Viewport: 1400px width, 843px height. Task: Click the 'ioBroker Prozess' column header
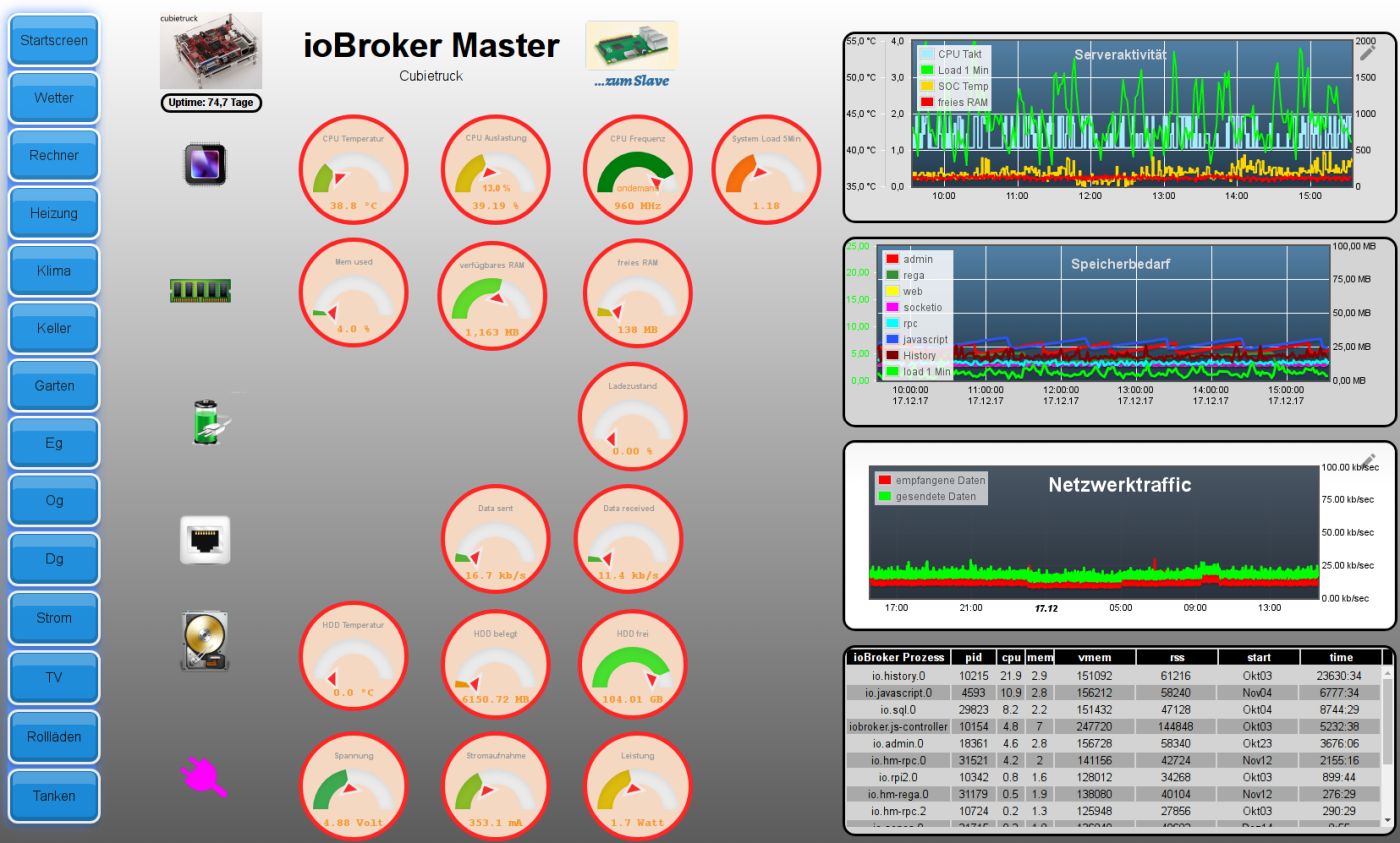(898, 657)
